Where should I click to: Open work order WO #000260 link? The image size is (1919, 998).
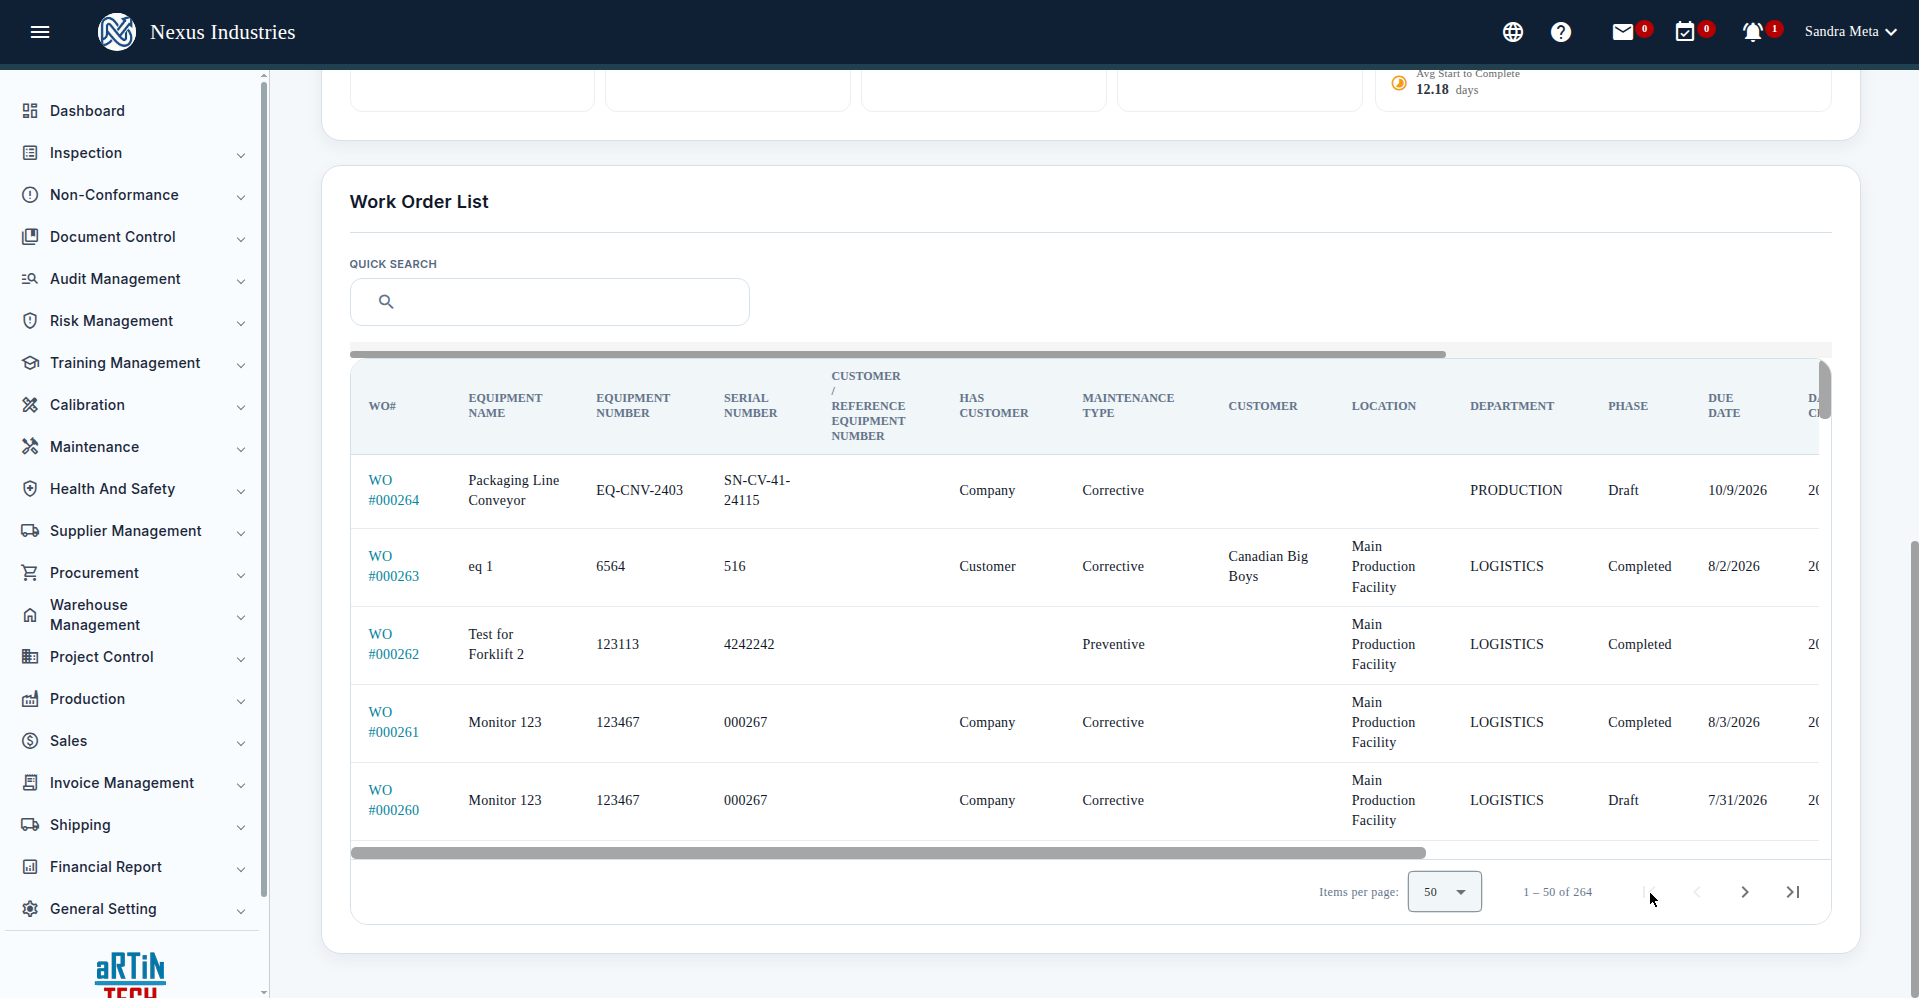coord(394,800)
